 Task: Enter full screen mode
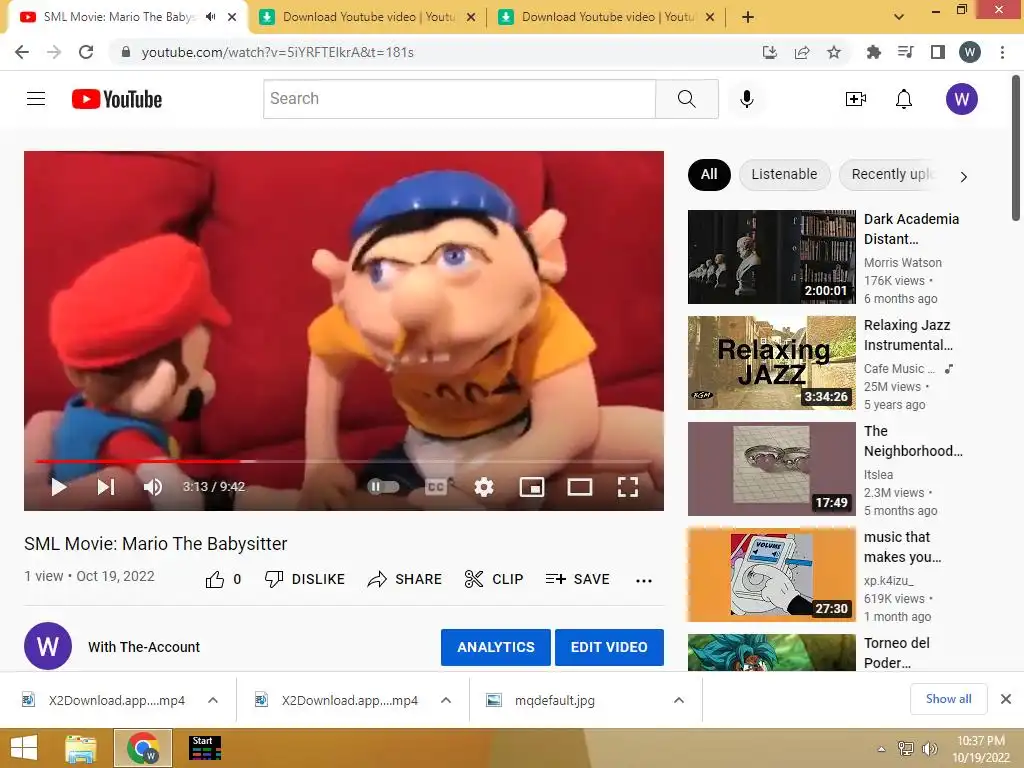(628, 487)
